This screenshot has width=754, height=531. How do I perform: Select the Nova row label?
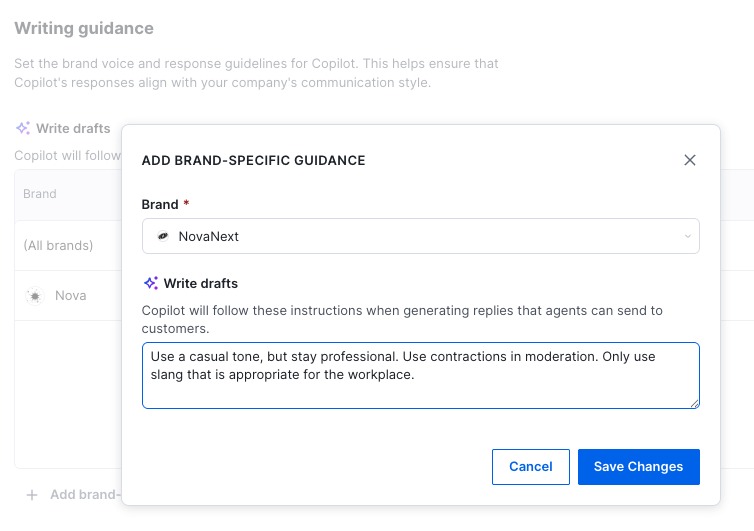click(70, 296)
